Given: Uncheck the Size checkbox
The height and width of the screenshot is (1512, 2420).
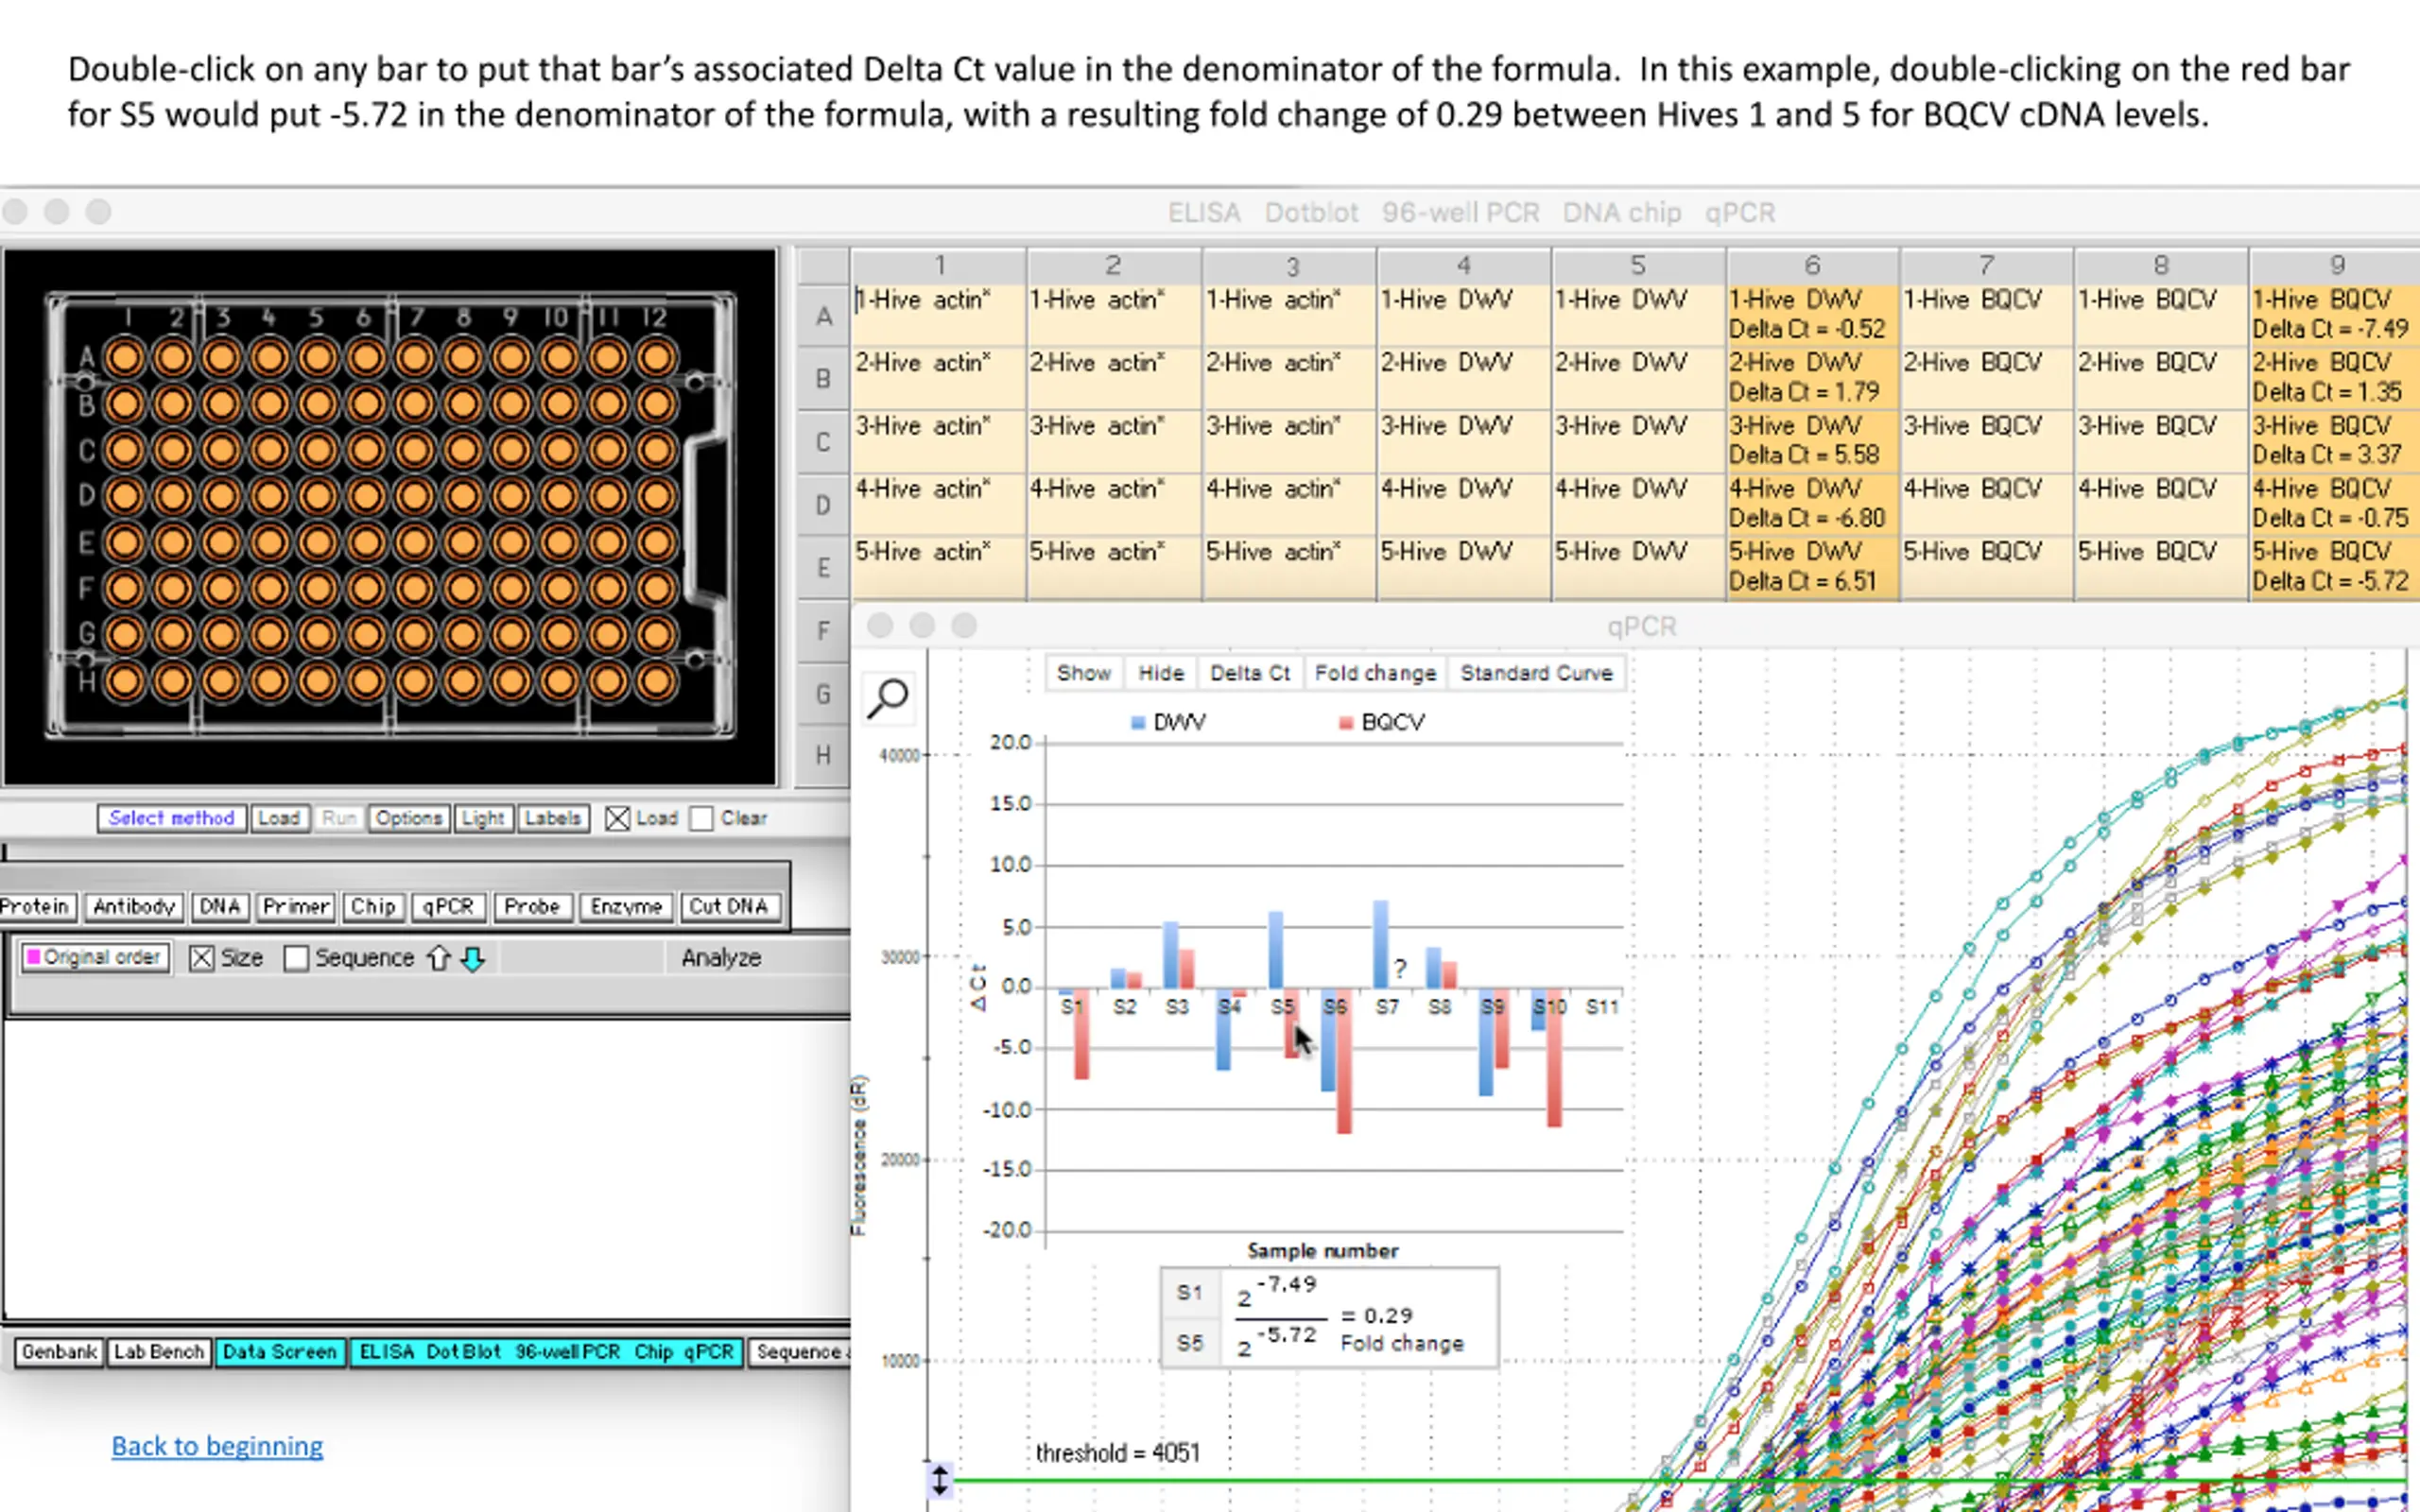Looking at the screenshot, I should (x=202, y=958).
